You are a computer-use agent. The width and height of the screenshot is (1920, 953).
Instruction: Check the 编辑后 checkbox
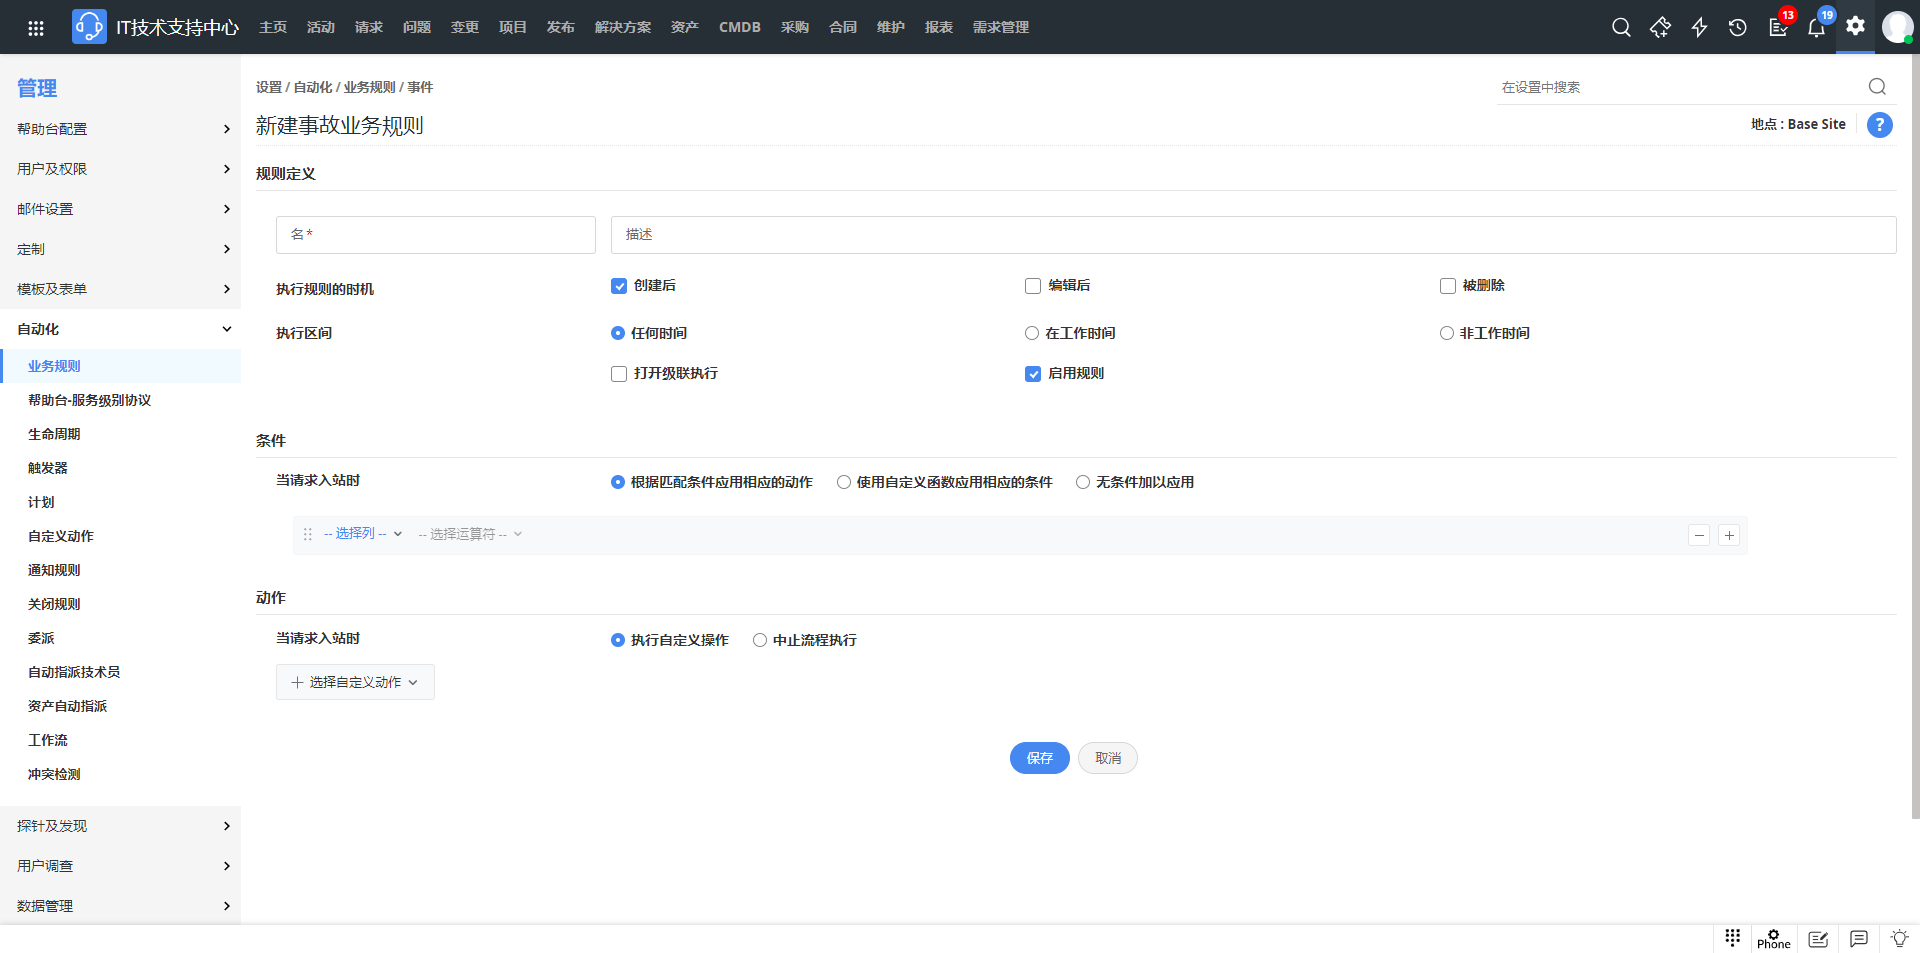pyautogui.click(x=1033, y=286)
